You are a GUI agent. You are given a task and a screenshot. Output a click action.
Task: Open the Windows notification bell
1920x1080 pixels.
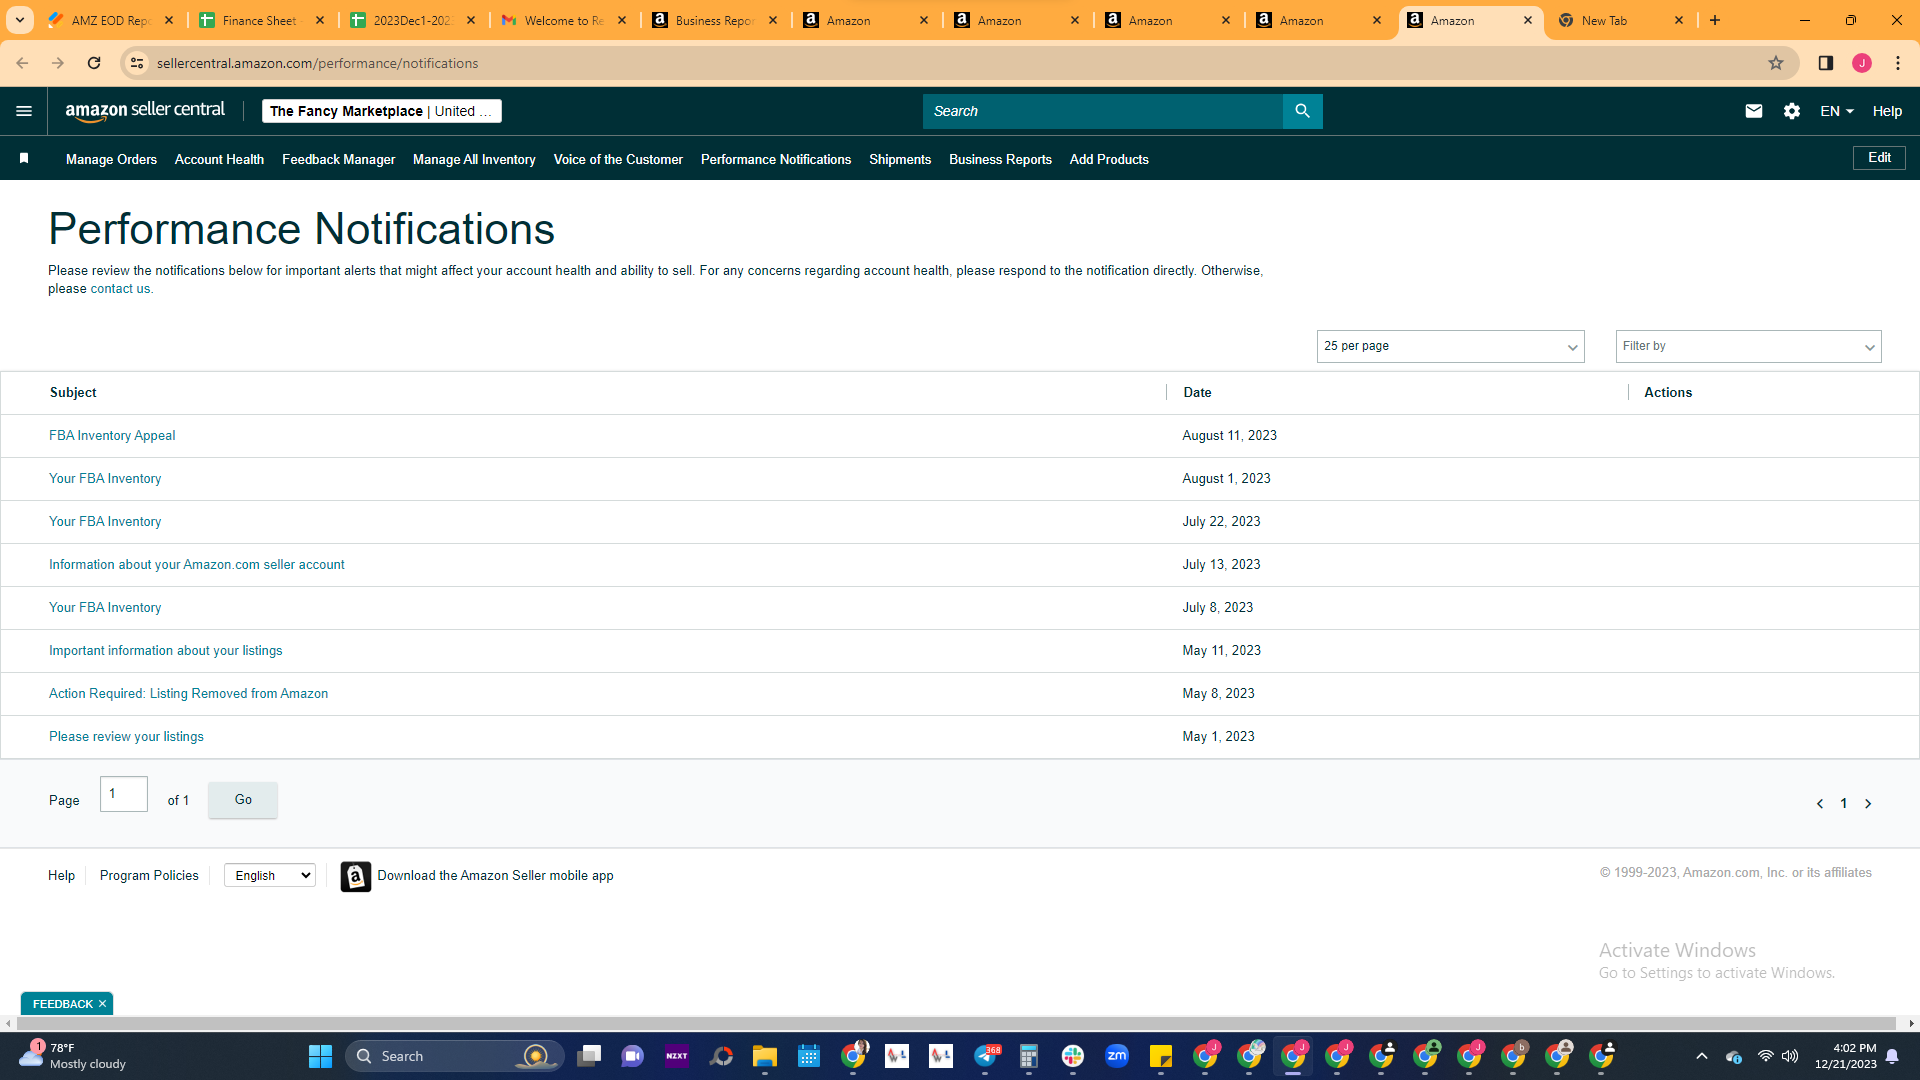coord(1892,1056)
